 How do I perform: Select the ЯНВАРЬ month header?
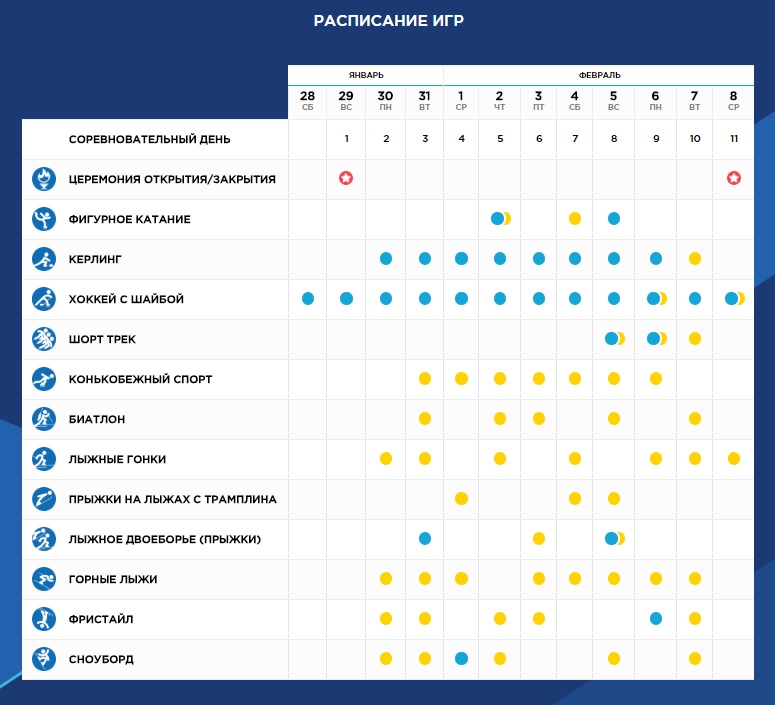point(366,75)
